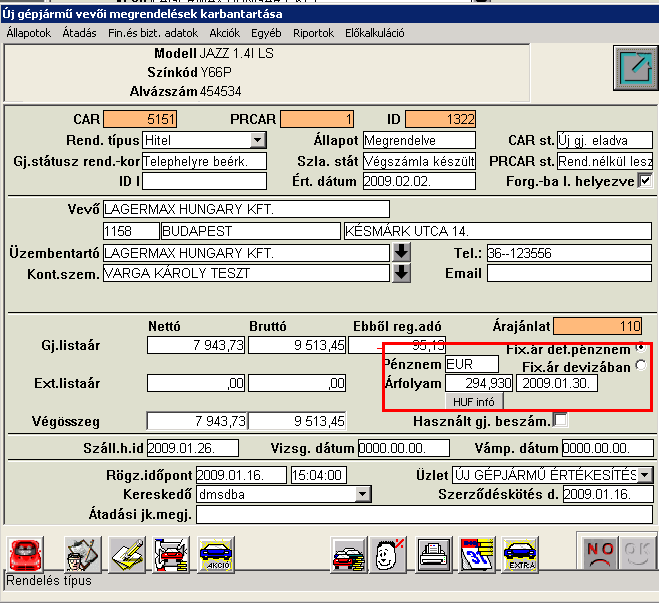Screen dimensions: 659x603
Task: Click the Ért. dátum field 2009.02.02.
Action: point(419,181)
